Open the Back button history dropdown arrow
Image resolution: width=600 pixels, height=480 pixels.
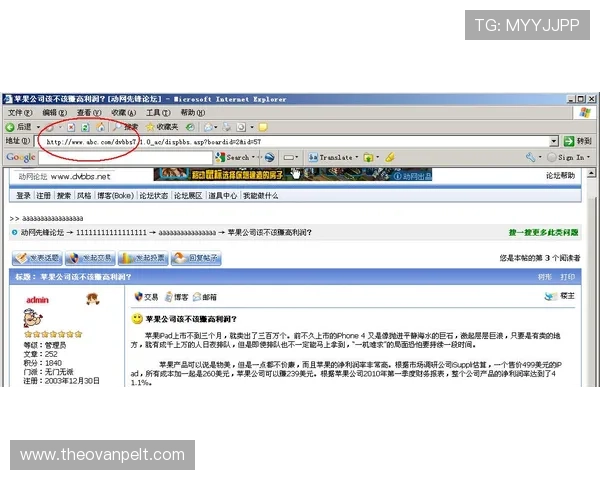38,127
